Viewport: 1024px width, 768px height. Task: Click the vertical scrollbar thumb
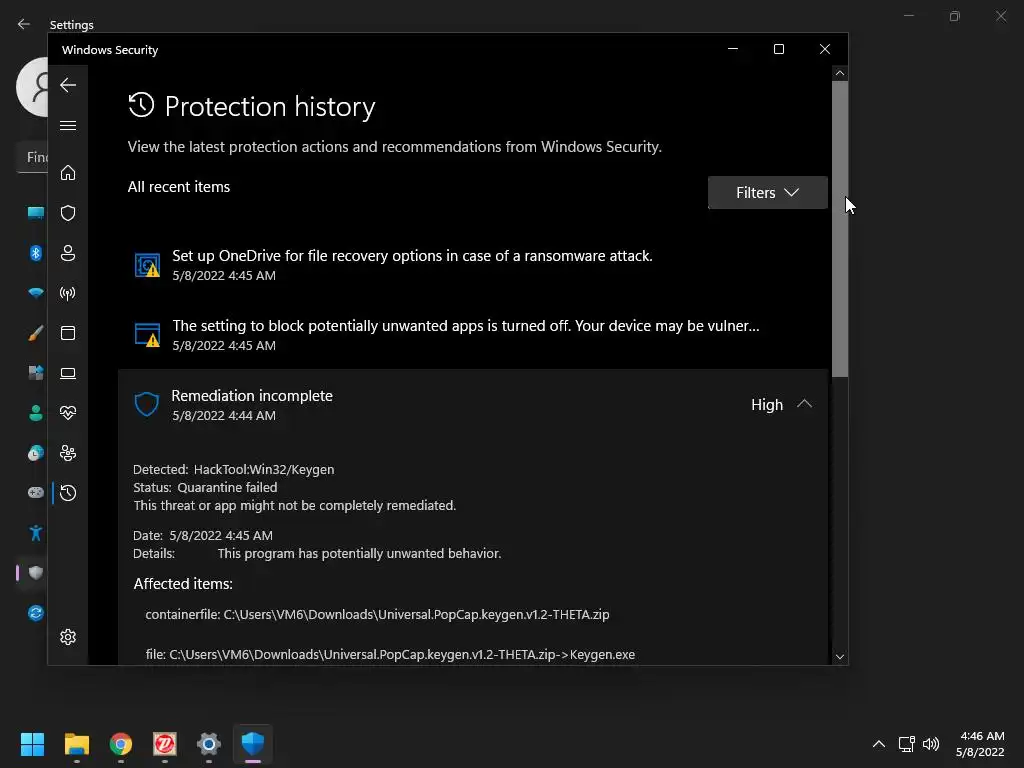pos(840,229)
